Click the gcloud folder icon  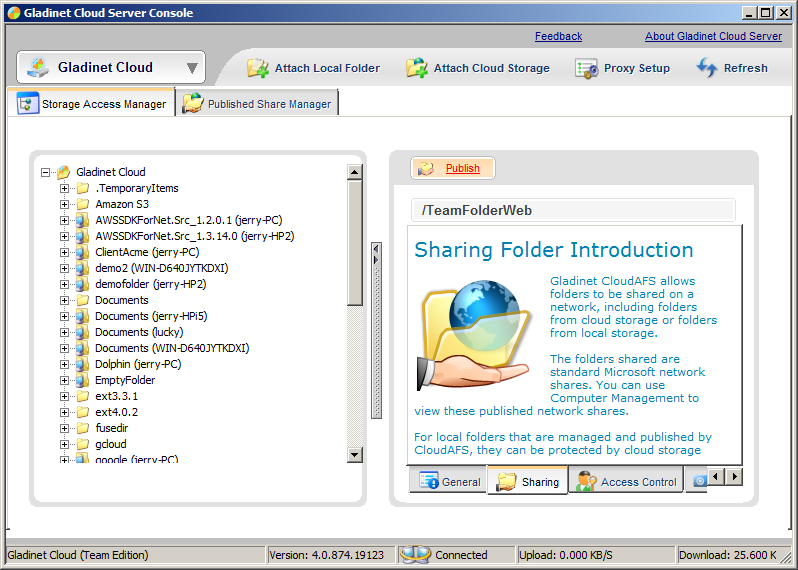click(83, 444)
